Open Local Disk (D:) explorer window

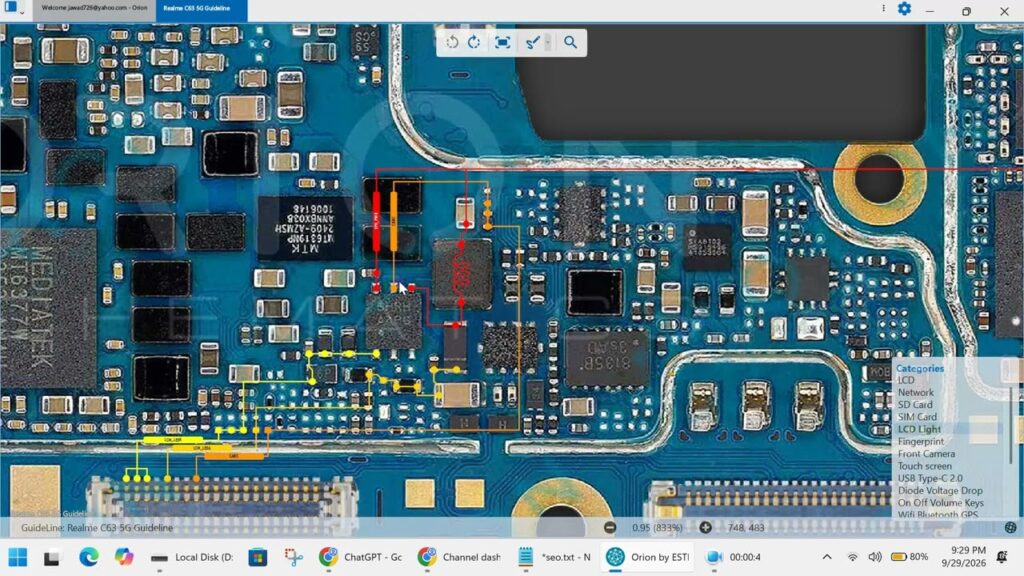190,557
